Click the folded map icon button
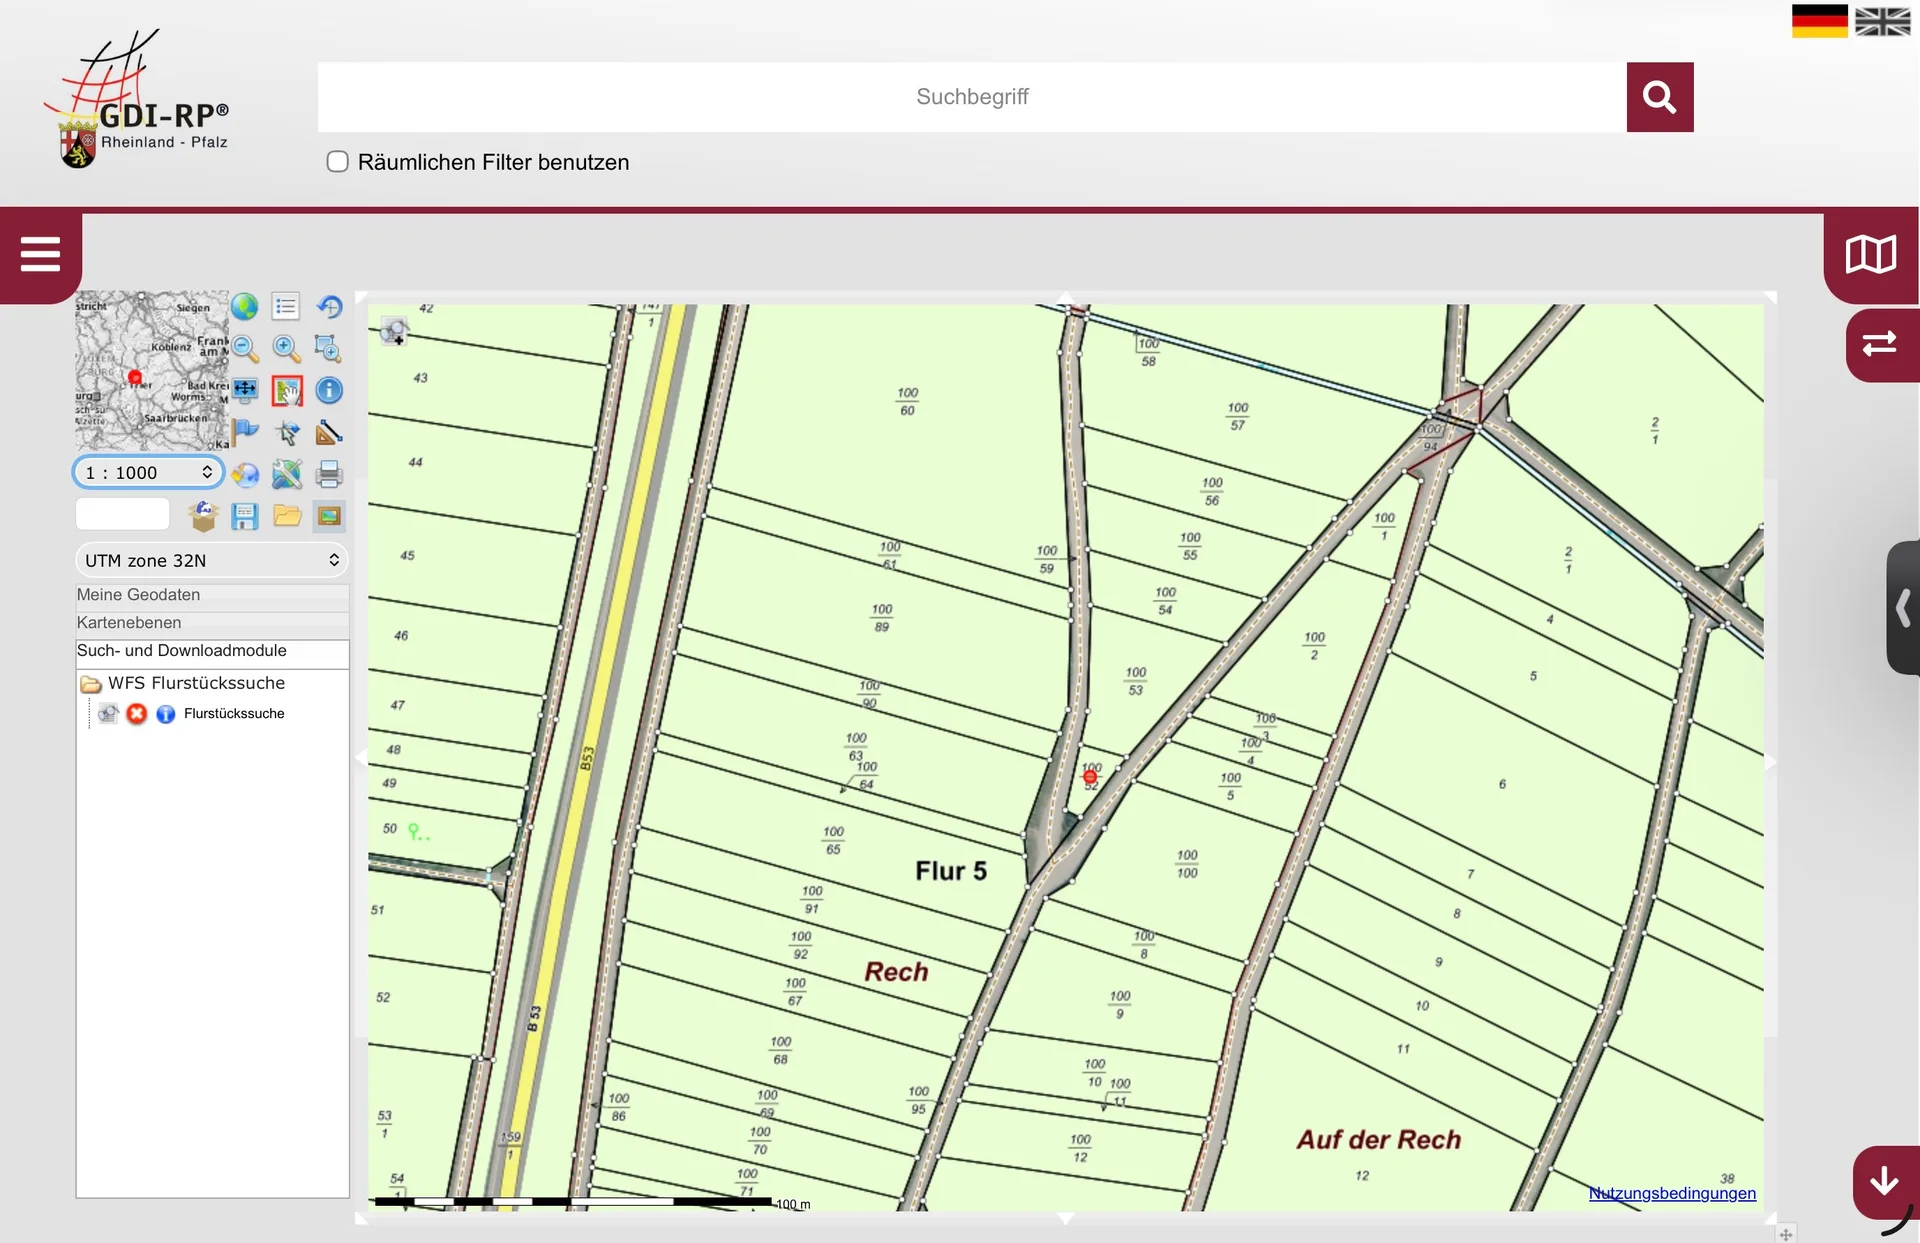This screenshot has width=1920, height=1243. coord(1871,254)
